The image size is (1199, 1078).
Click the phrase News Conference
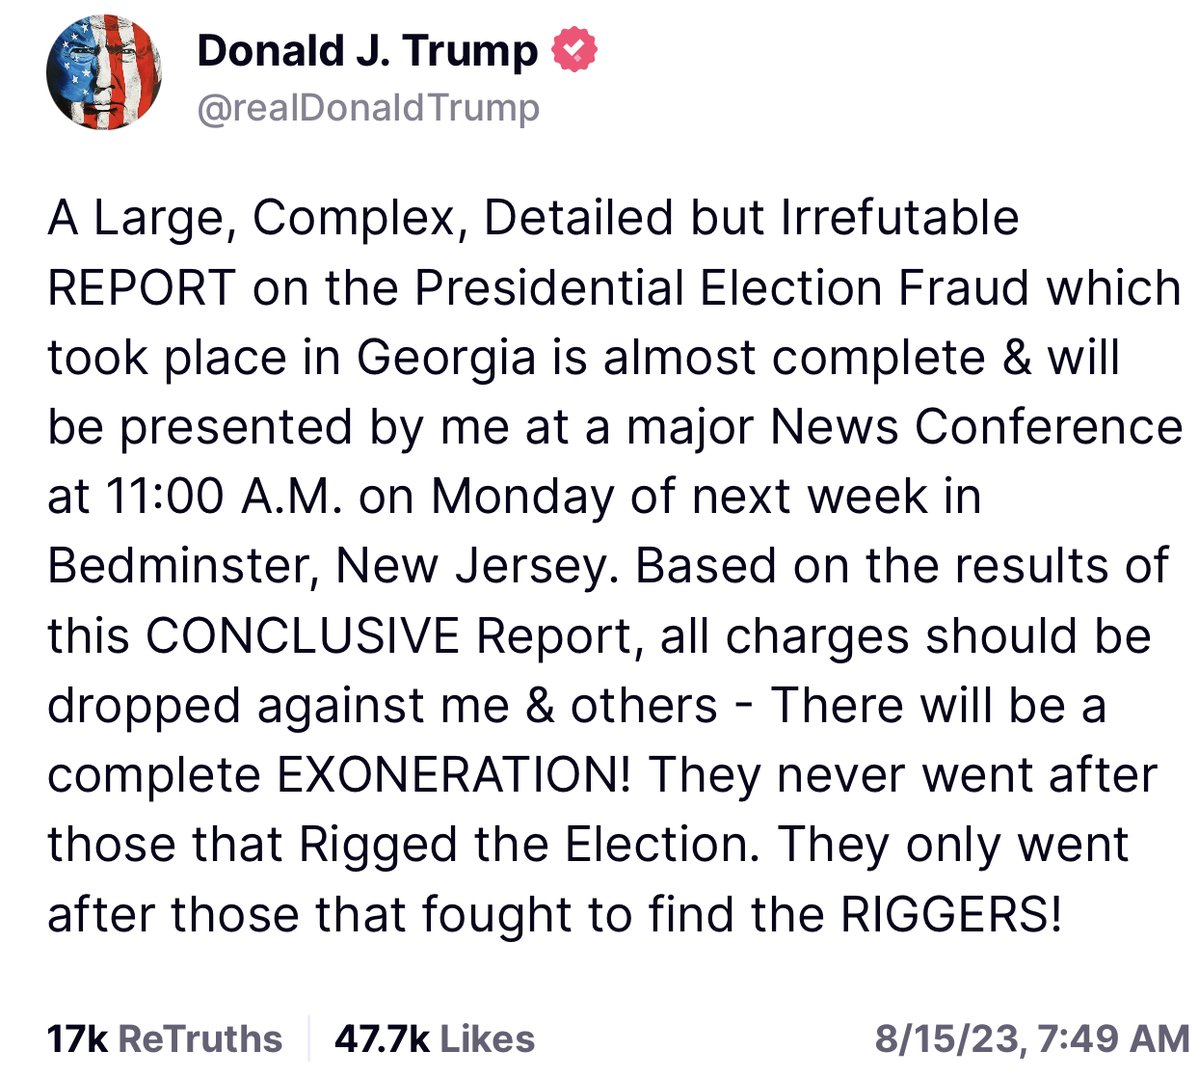click(x=976, y=427)
